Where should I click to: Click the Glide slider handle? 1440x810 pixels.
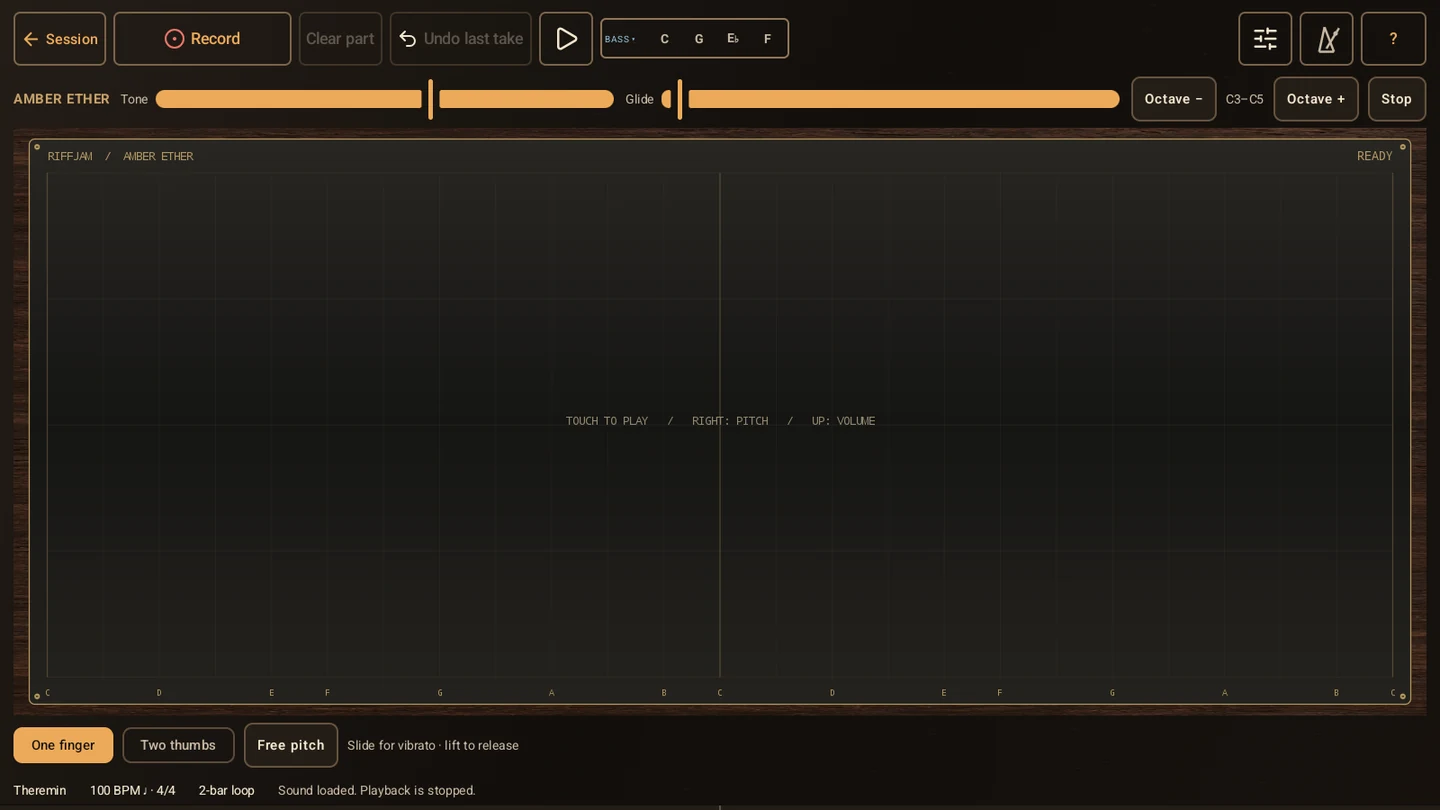pos(680,99)
